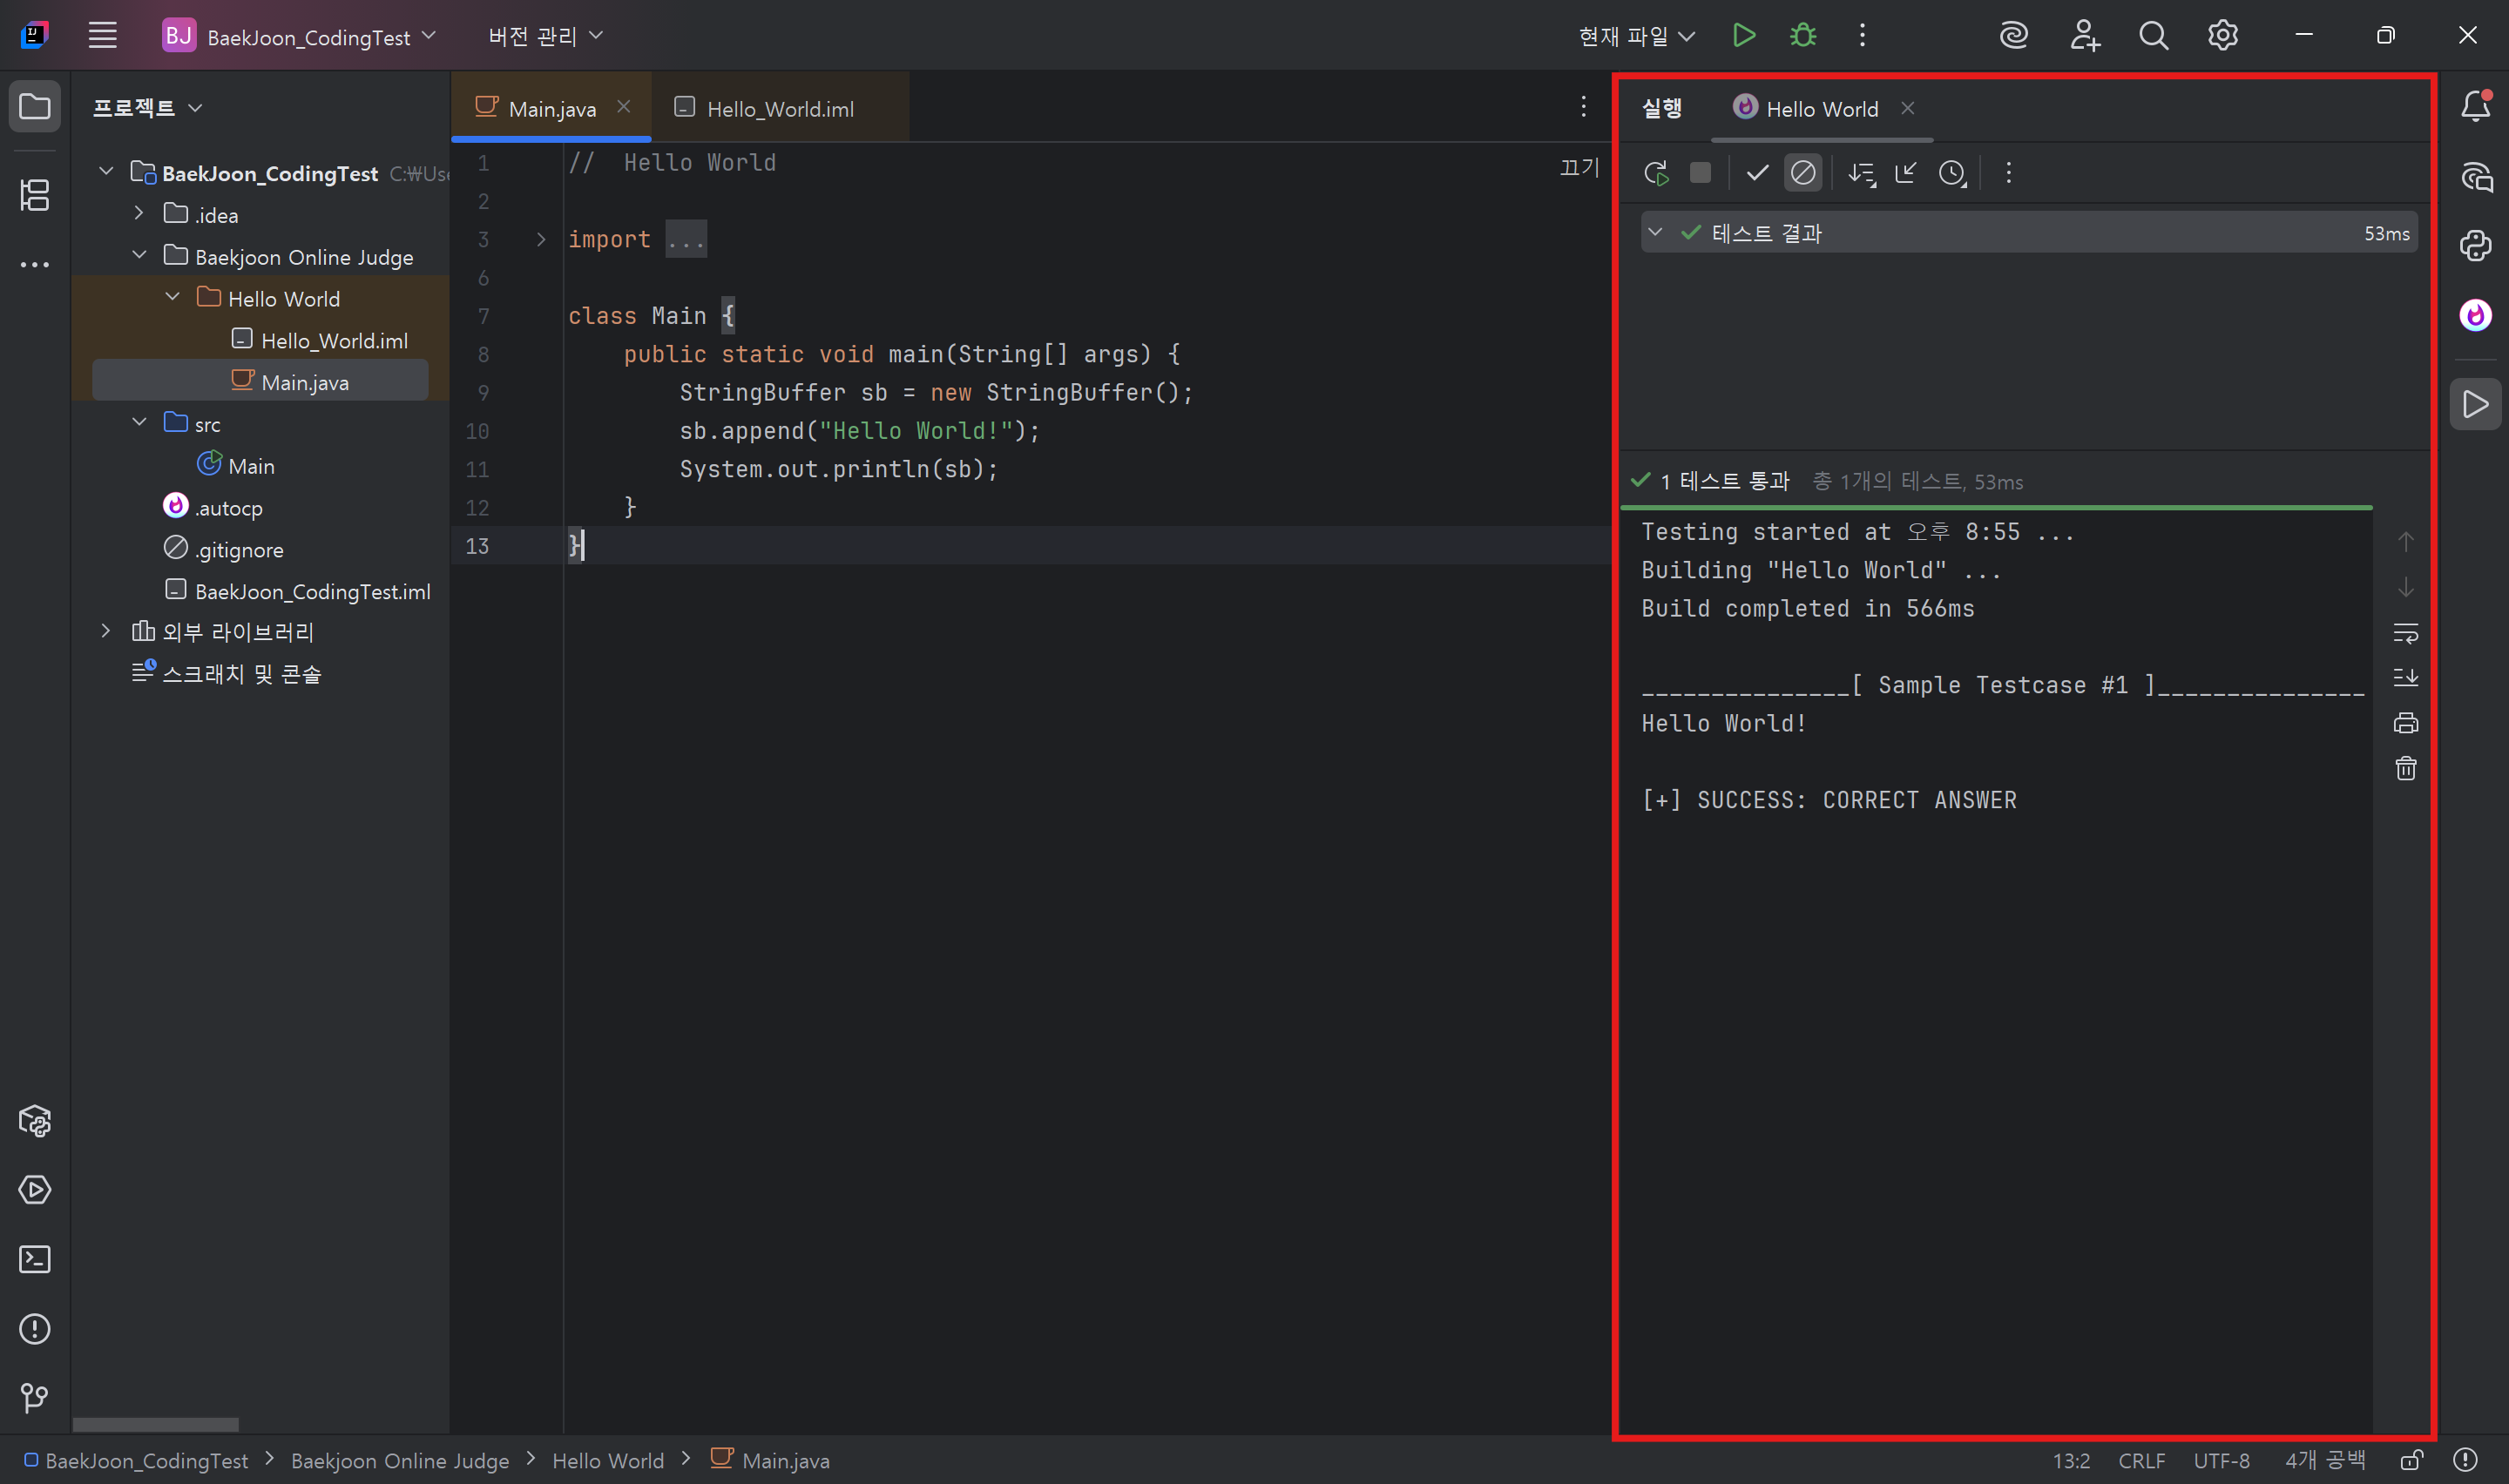Open the test sort options dropdown
This screenshot has height=1484, width=2509.
pos(1861,173)
